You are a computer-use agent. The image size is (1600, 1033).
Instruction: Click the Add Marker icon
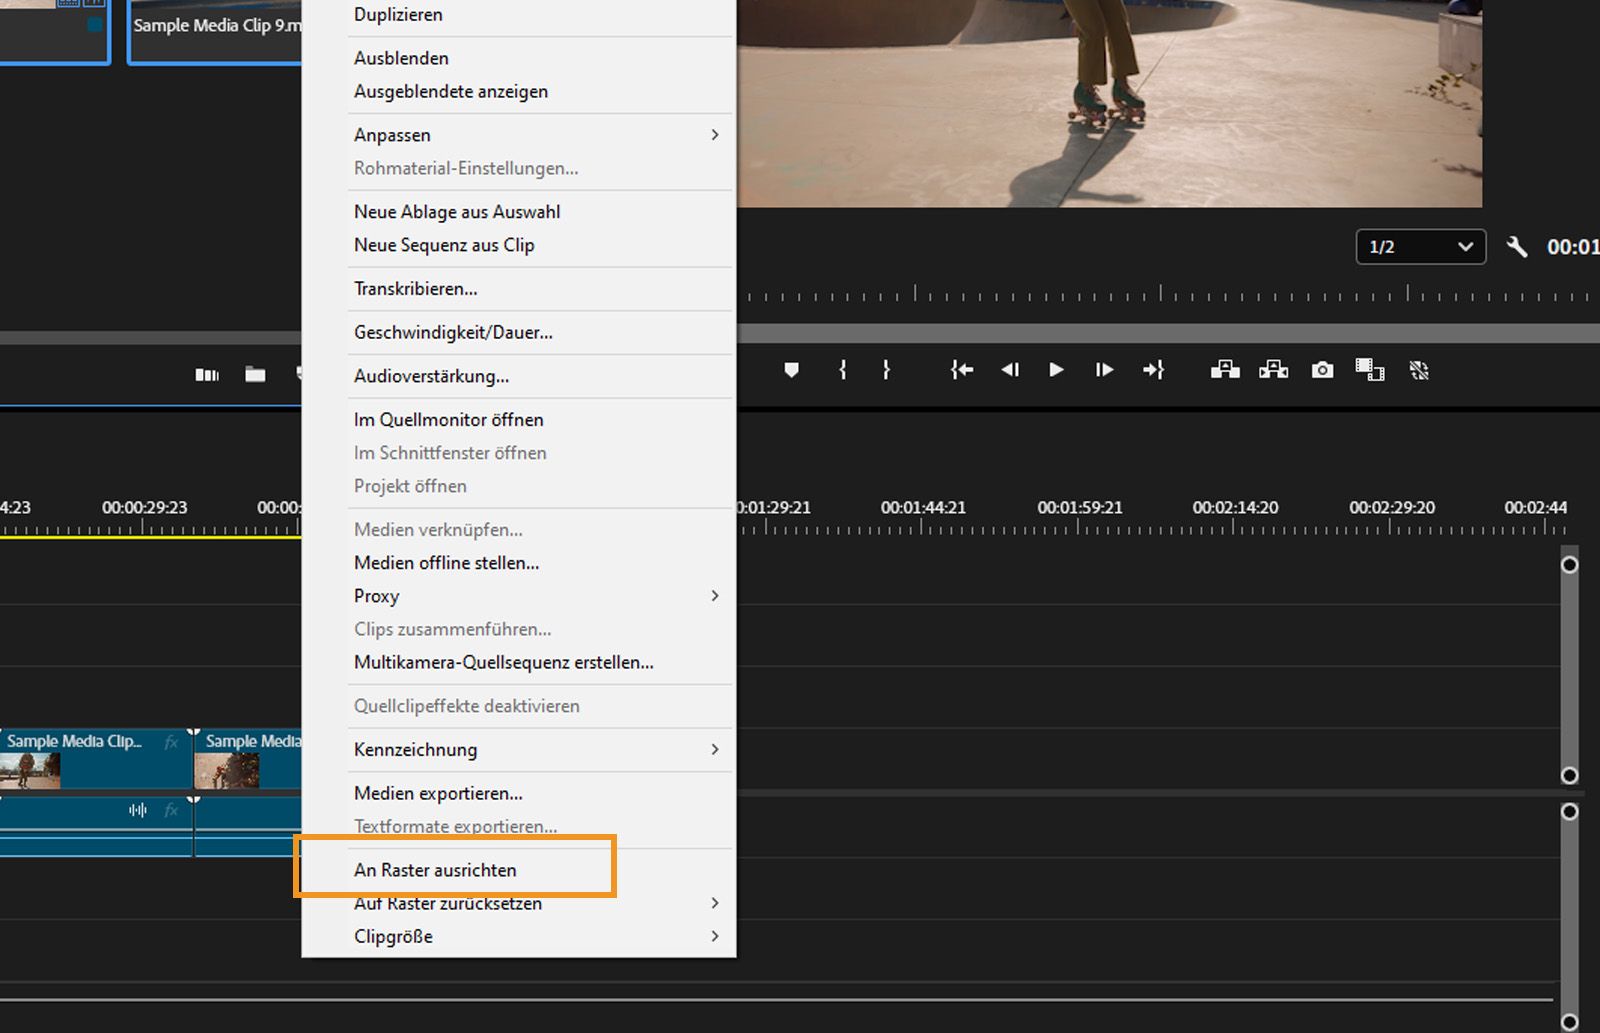point(793,370)
